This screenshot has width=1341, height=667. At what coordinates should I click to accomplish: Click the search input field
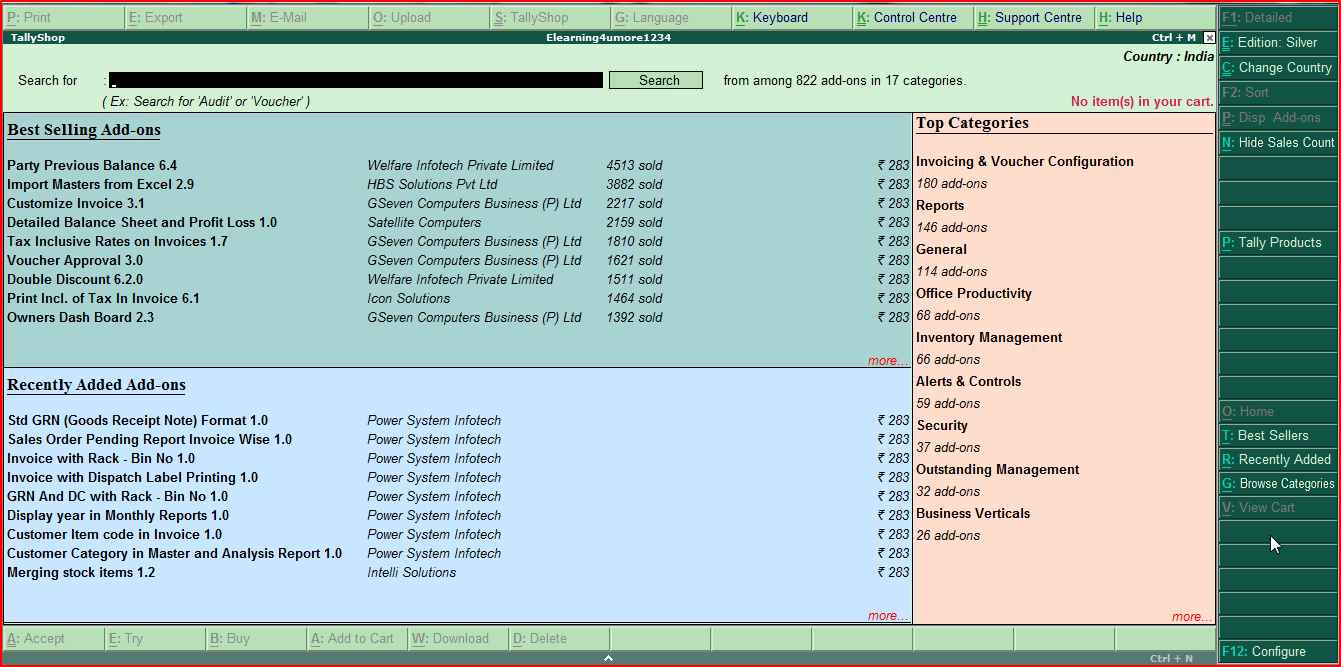tap(355, 80)
